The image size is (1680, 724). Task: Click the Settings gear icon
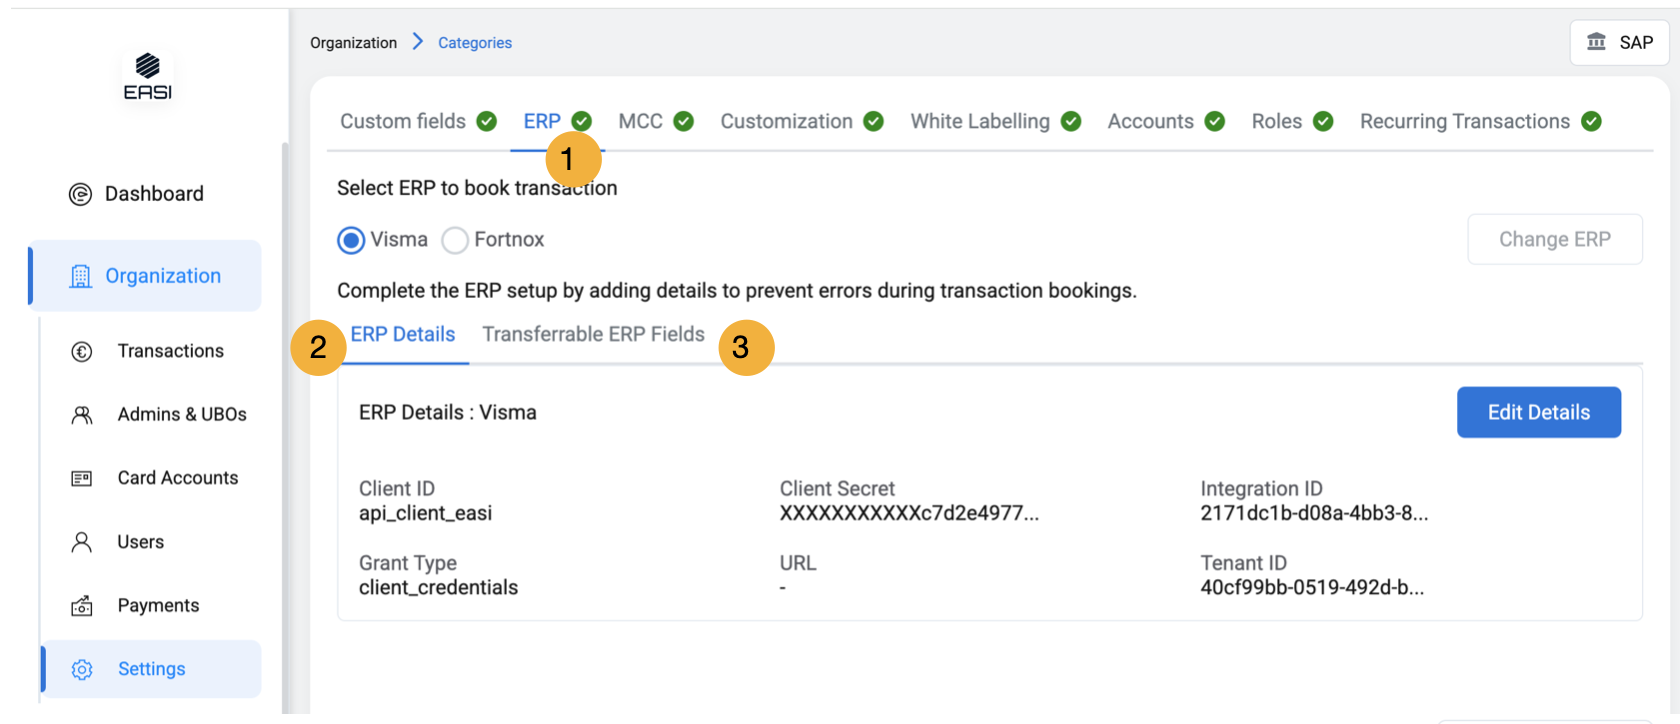point(82,670)
